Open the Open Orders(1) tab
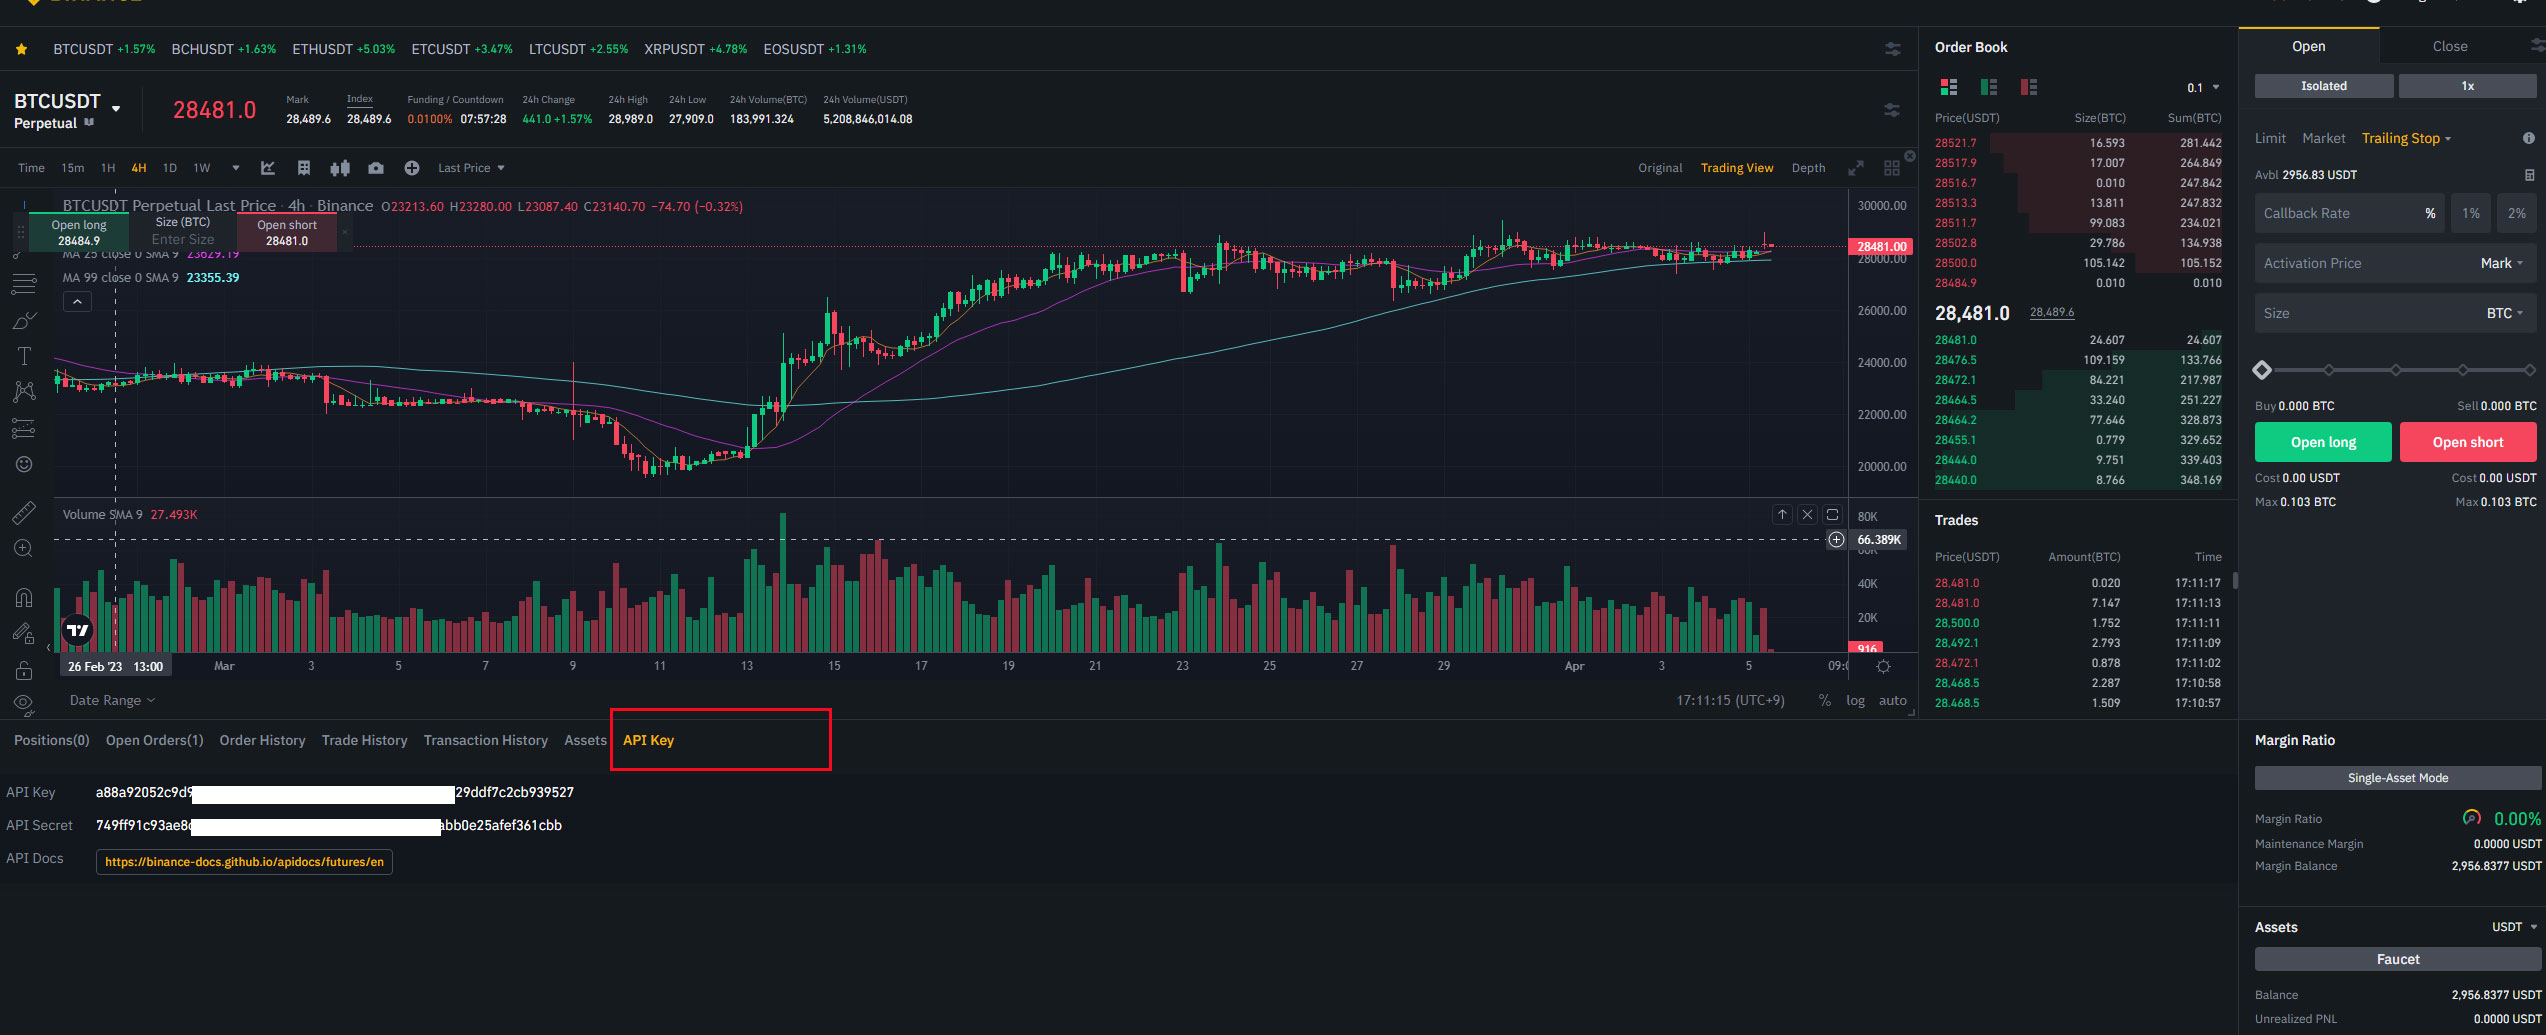Viewport: 2546px width, 1035px height. pos(155,740)
